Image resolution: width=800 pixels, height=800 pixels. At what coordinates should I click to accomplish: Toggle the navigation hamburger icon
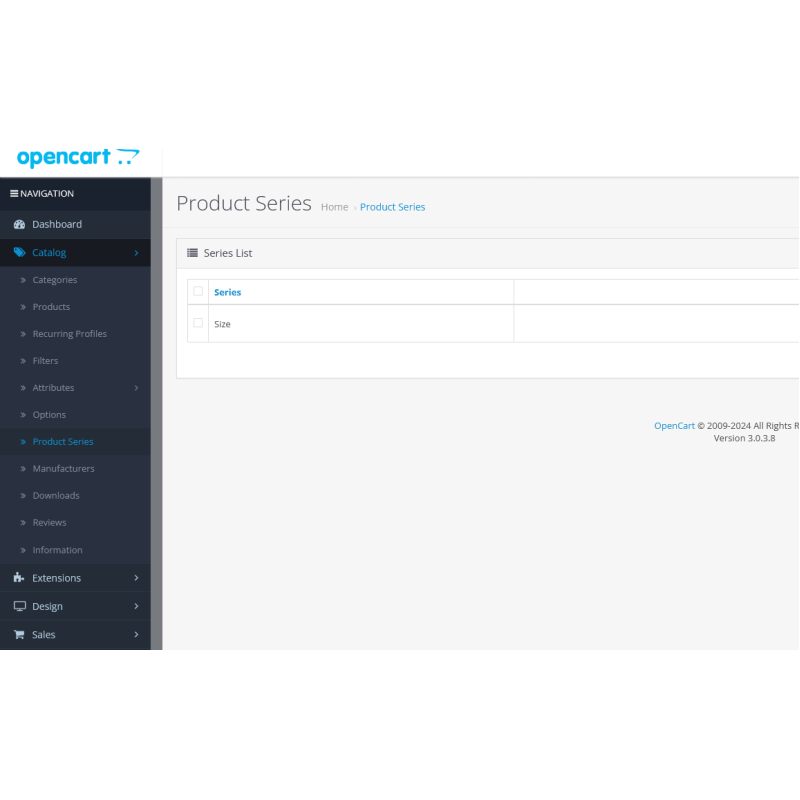click(x=14, y=194)
